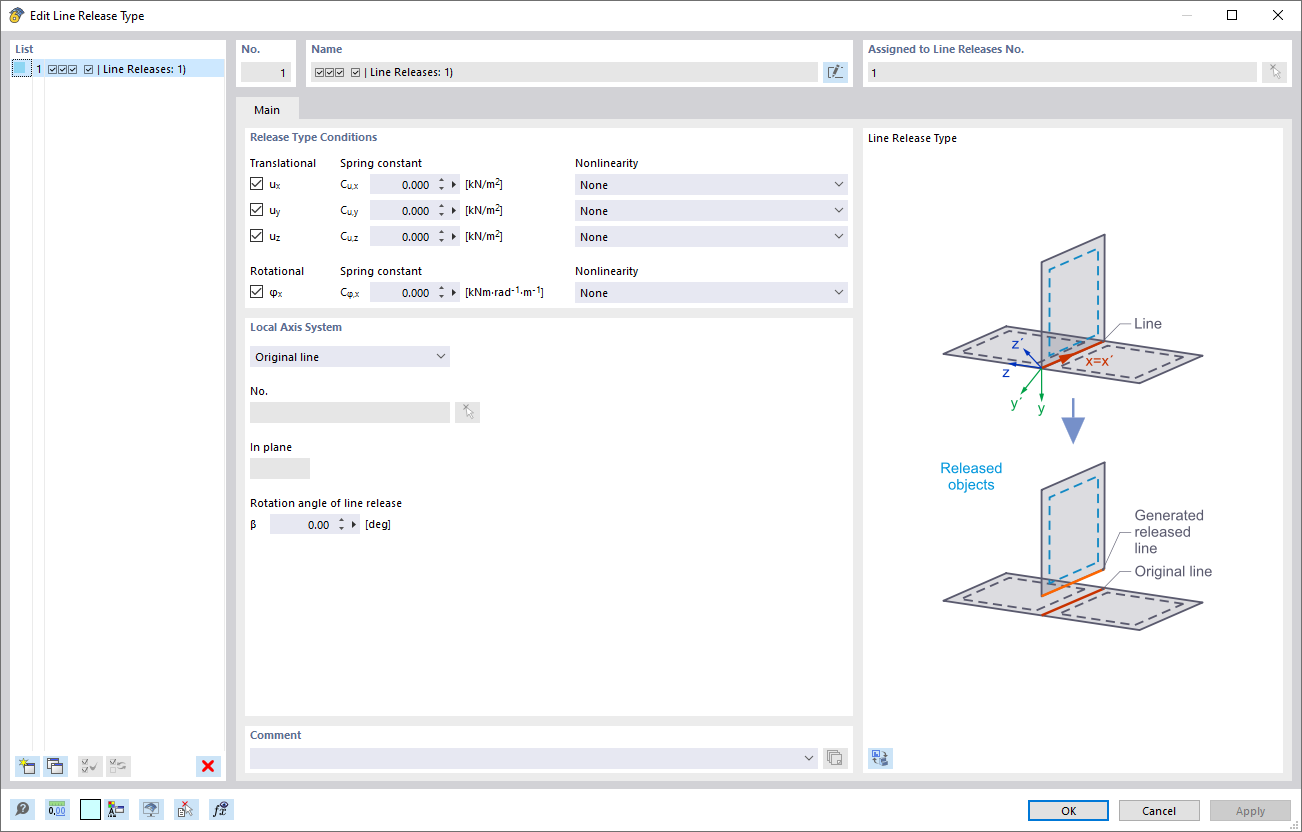Click the view options icon below the diagram
Viewport: 1302px width, 832px height.
coord(880,758)
